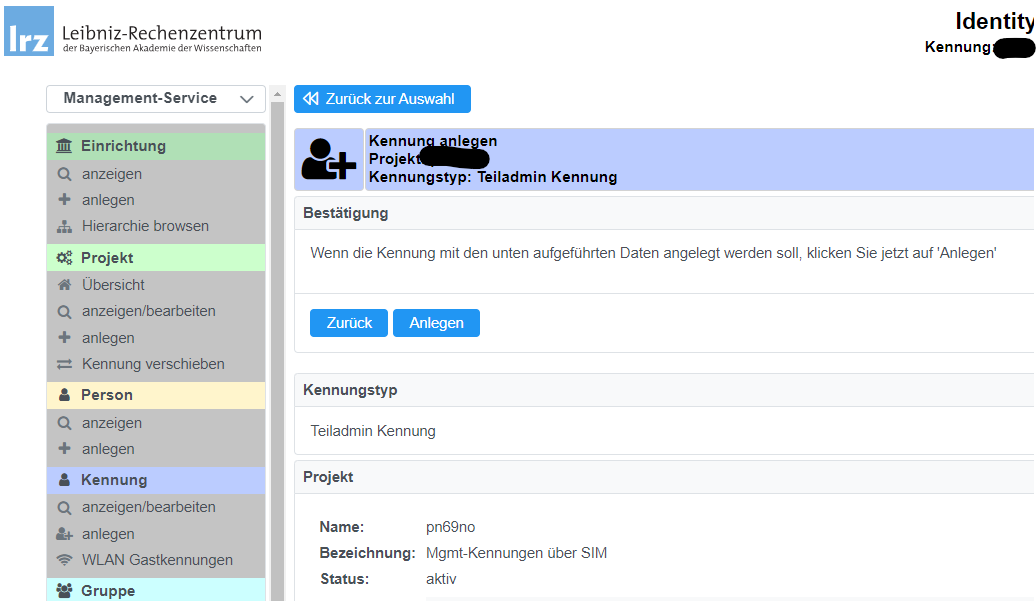This screenshot has width=1036, height=601.
Task: Click the sidebar scroll-up arrow
Action: click(x=277, y=95)
